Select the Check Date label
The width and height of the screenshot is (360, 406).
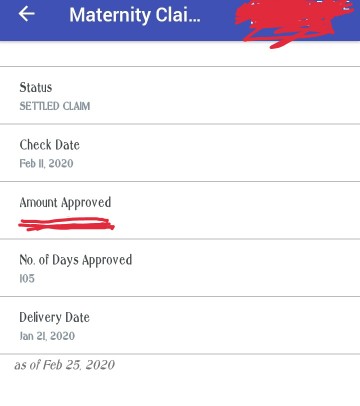click(x=50, y=145)
